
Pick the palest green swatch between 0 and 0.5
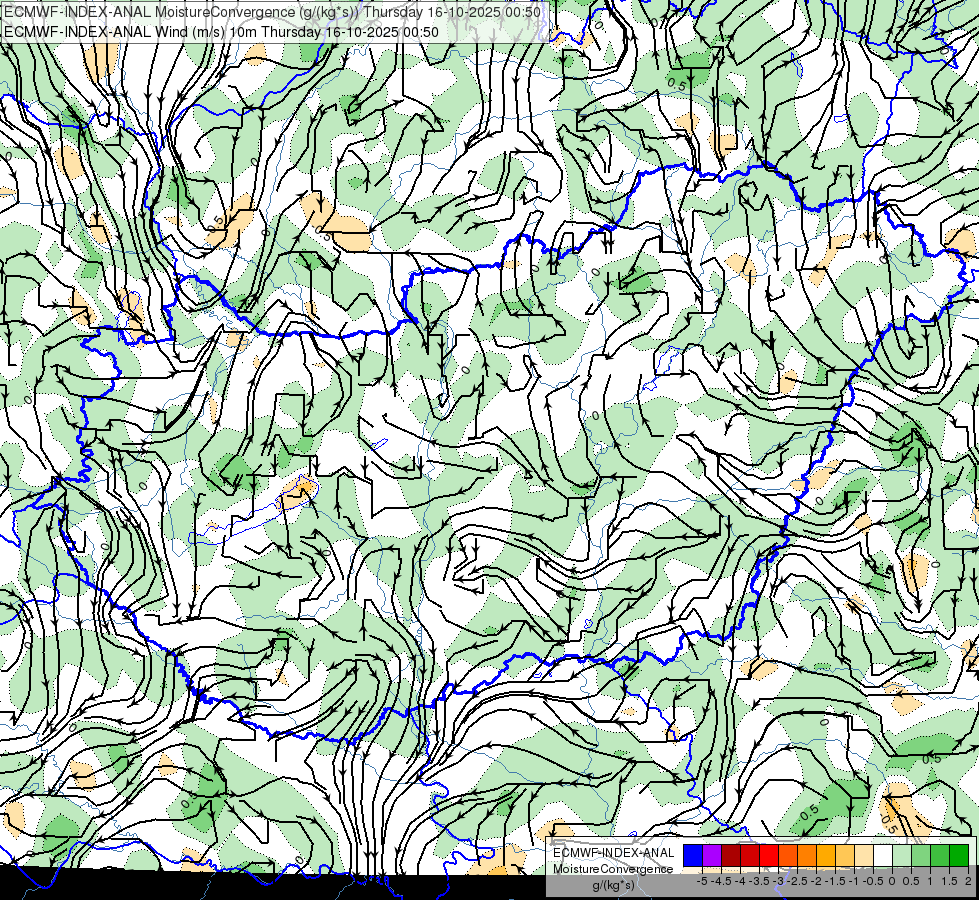pos(902,856)
